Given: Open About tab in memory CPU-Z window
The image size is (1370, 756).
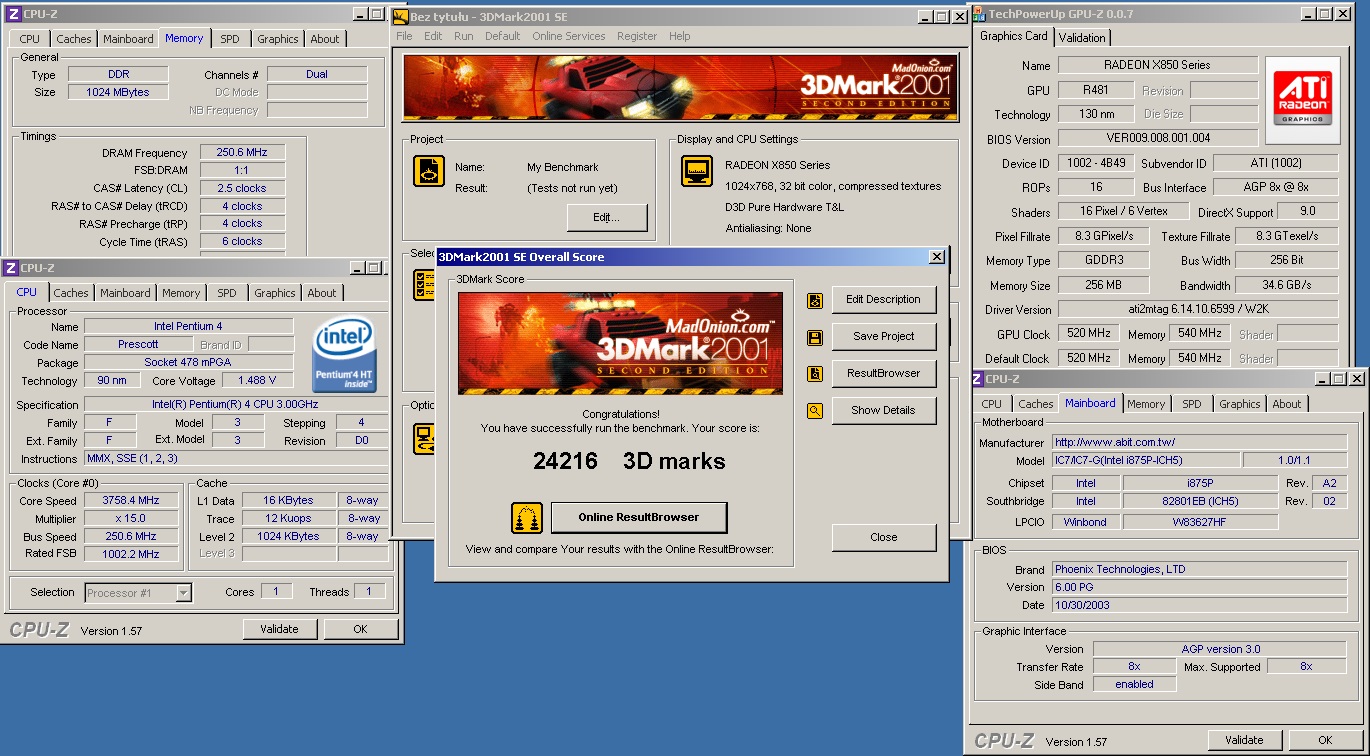Looking at the screenshot, I should (x=325, y=39).
